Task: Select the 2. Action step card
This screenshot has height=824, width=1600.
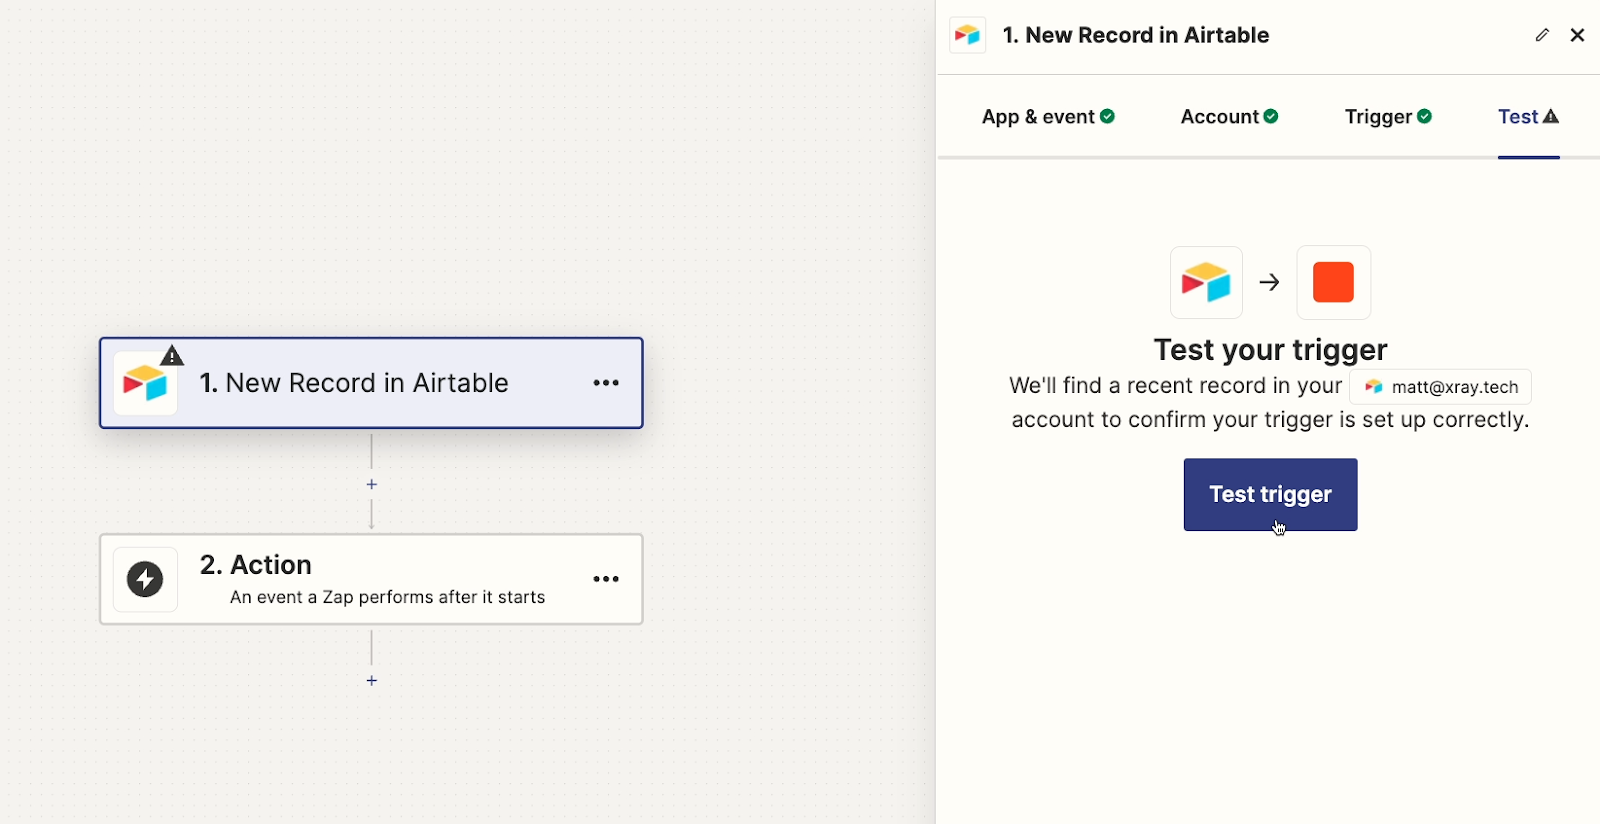Action: [x=371, y=579]
